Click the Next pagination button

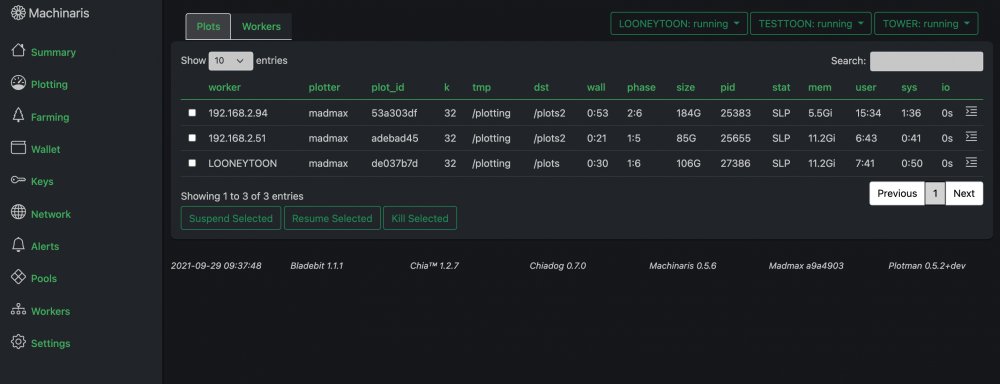(964, 193)
